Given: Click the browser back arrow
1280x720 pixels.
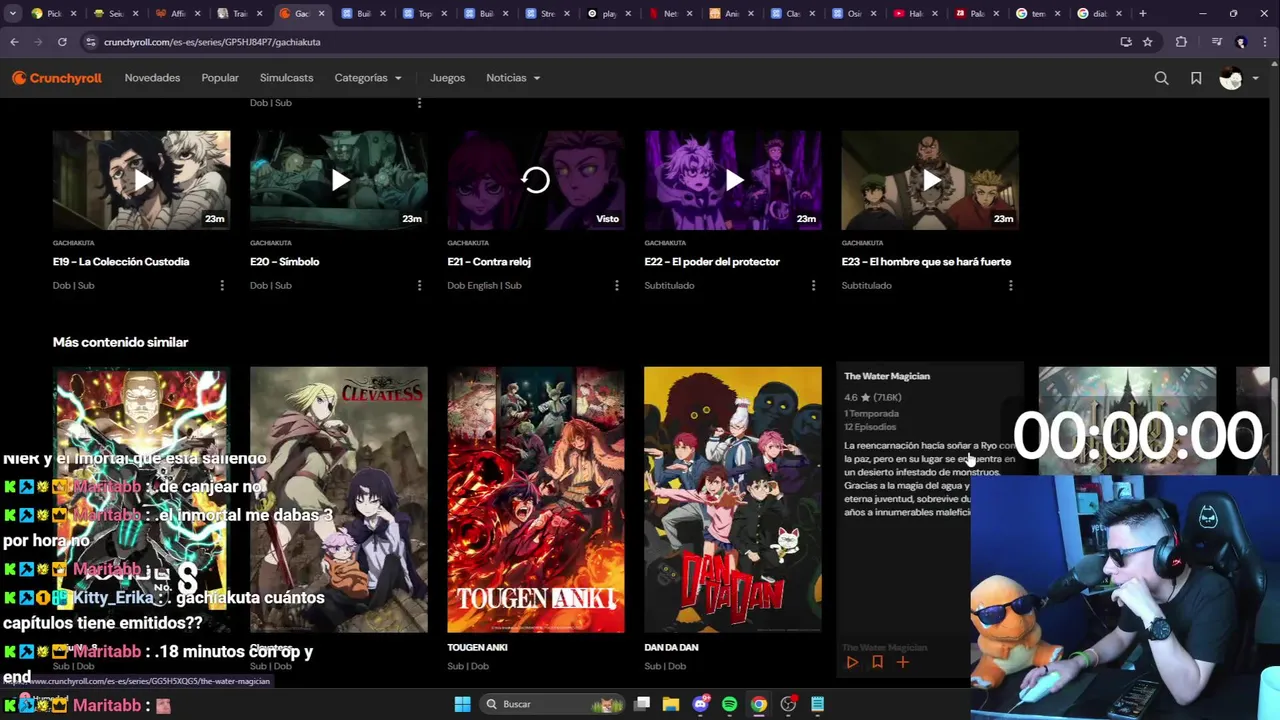Looking at the screenshot, I should point(14,42).
